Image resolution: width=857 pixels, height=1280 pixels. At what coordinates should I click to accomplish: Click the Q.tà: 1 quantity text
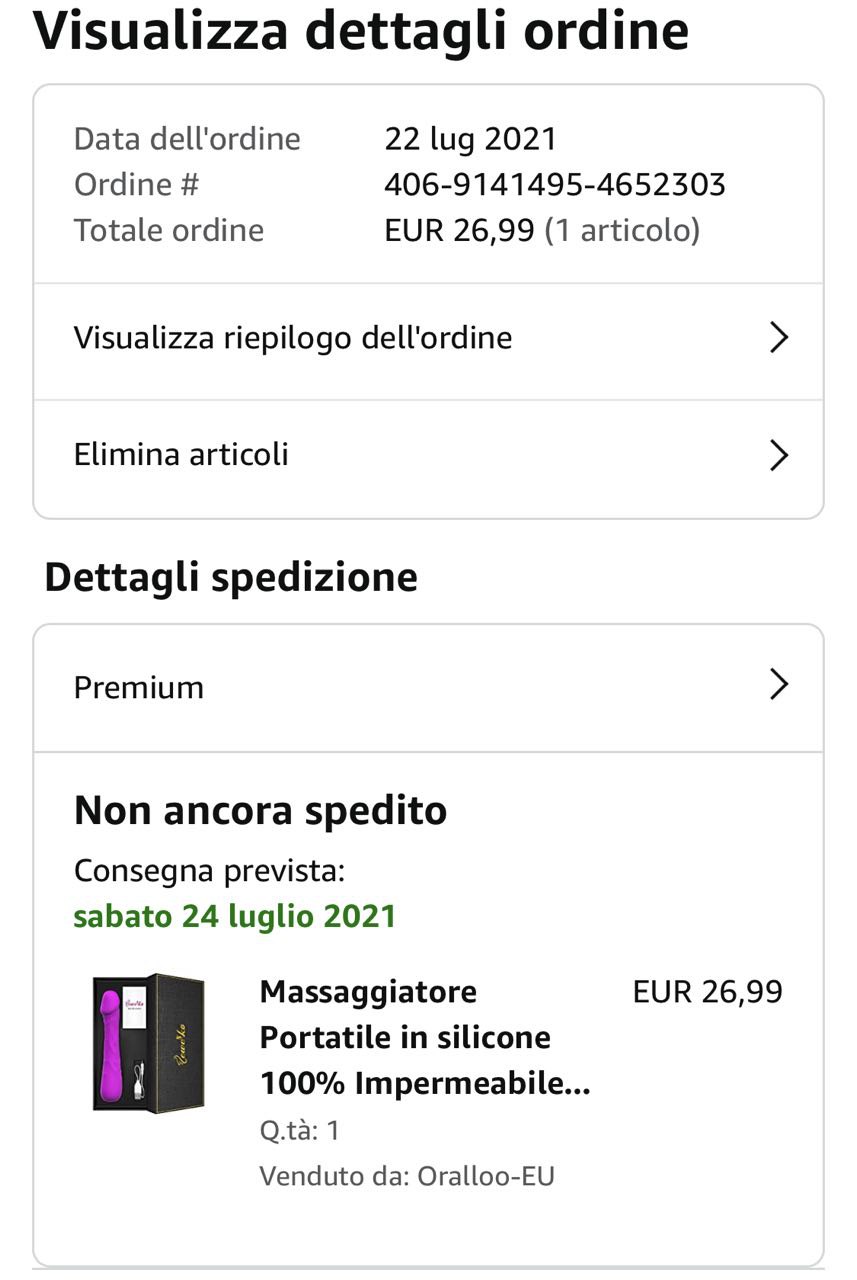click(299, 1131)
